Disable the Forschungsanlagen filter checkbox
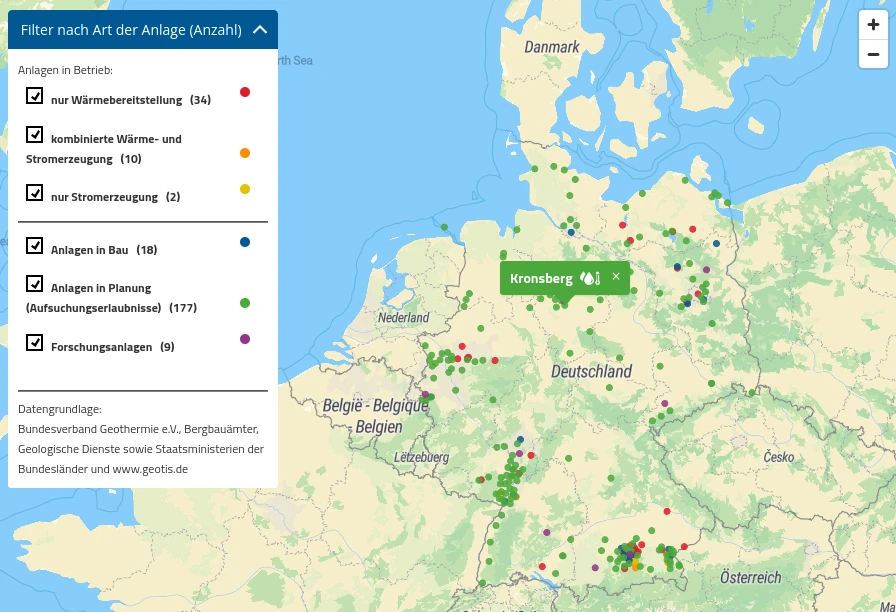 pos(35,342)
